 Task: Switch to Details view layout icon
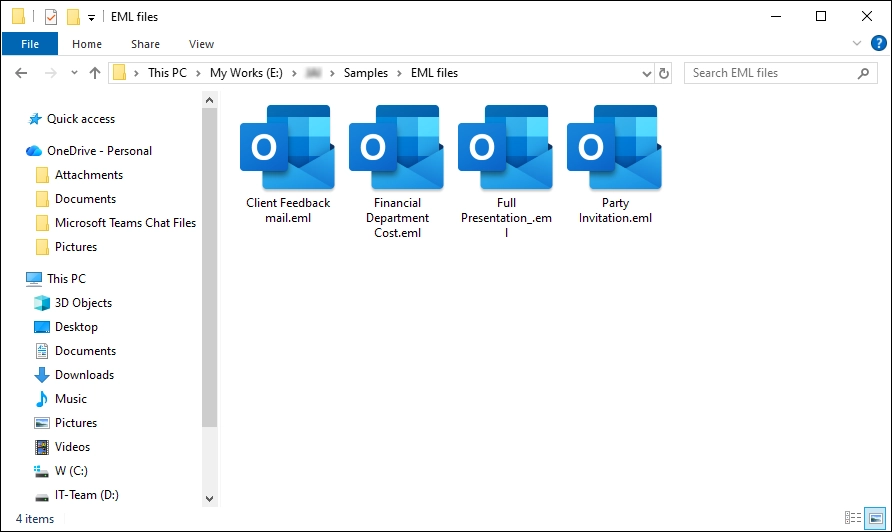[853, 518]
